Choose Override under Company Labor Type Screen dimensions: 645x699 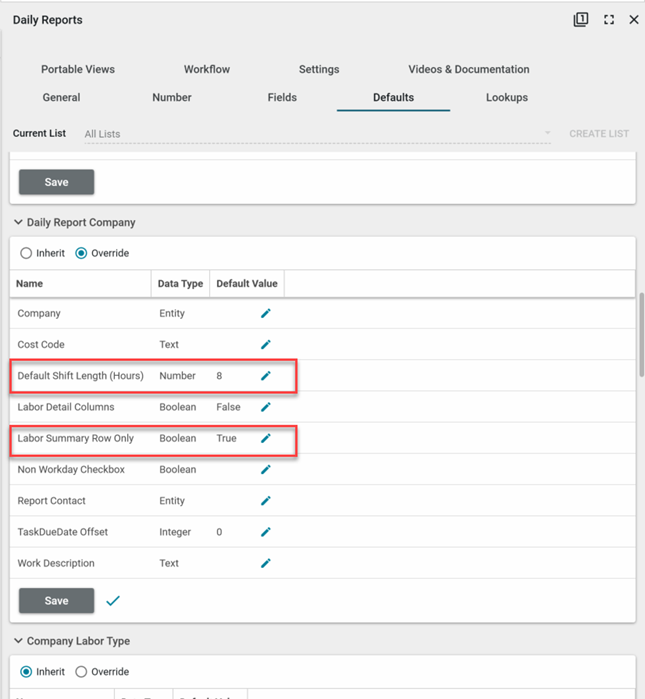pyautogui.click(x=82, y=672)
